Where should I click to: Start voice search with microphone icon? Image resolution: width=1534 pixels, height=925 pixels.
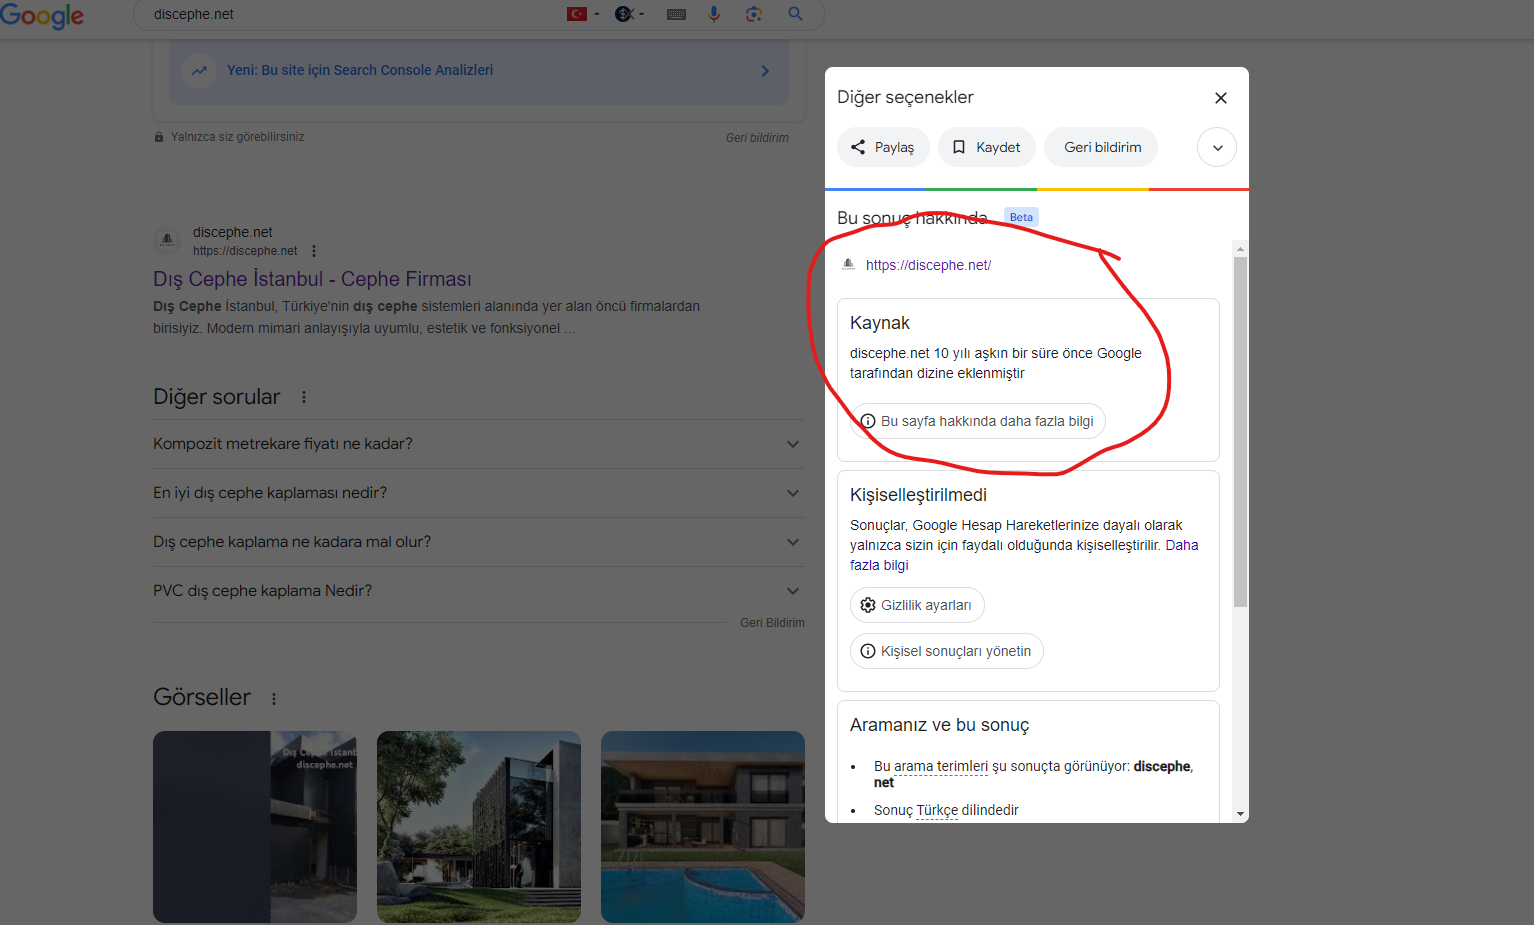coord(714,14)
